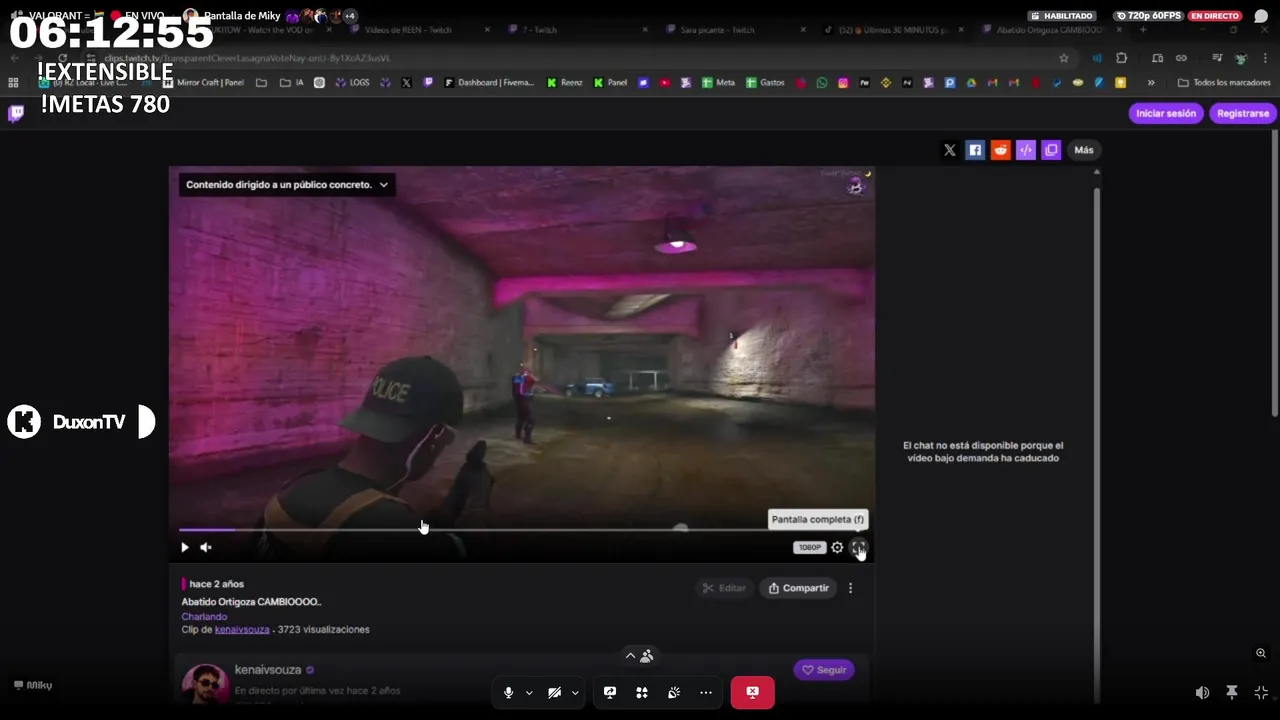Copy clip link icon
1280x720 pixels.
pyautogui.click(x=1051, y=150)
